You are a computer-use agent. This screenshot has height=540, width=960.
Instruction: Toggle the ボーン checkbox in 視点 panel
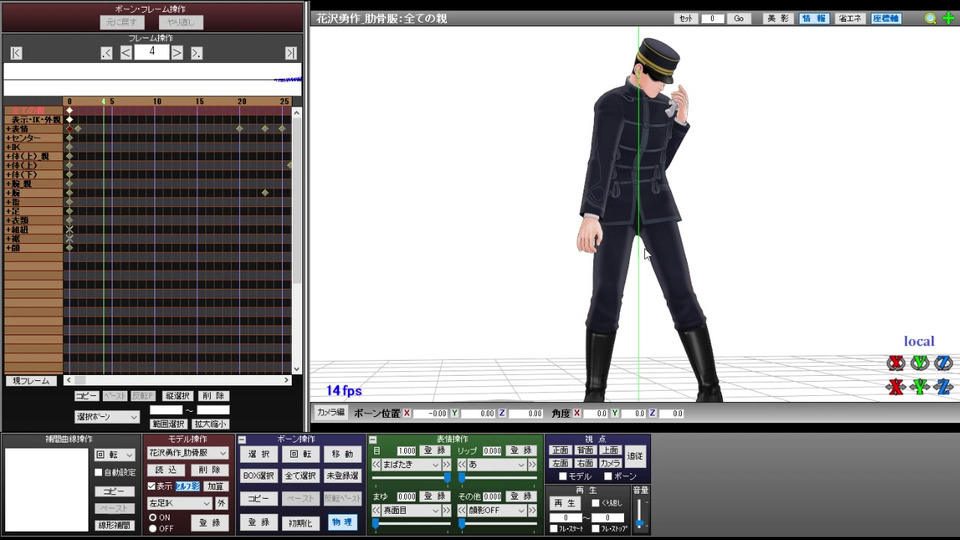(608, 476)
